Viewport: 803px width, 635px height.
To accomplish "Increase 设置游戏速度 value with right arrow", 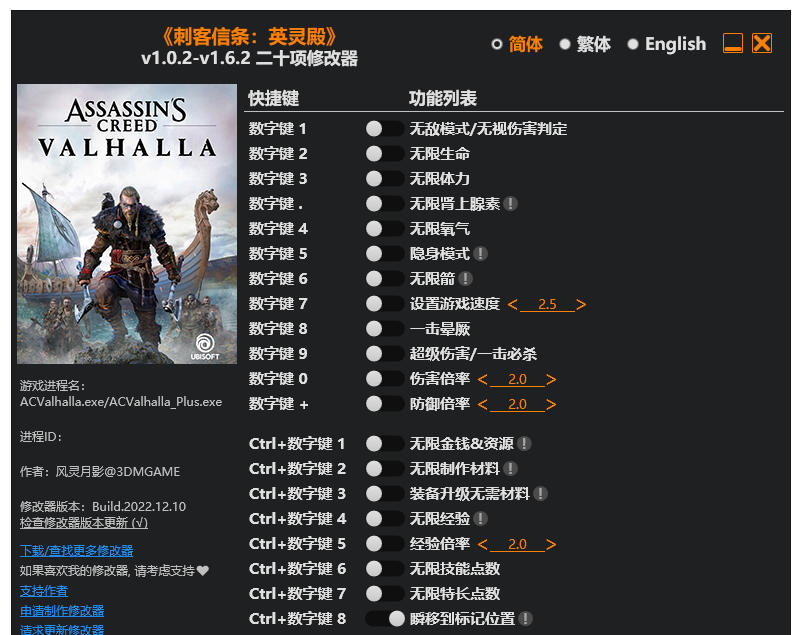I will (581, 305).
